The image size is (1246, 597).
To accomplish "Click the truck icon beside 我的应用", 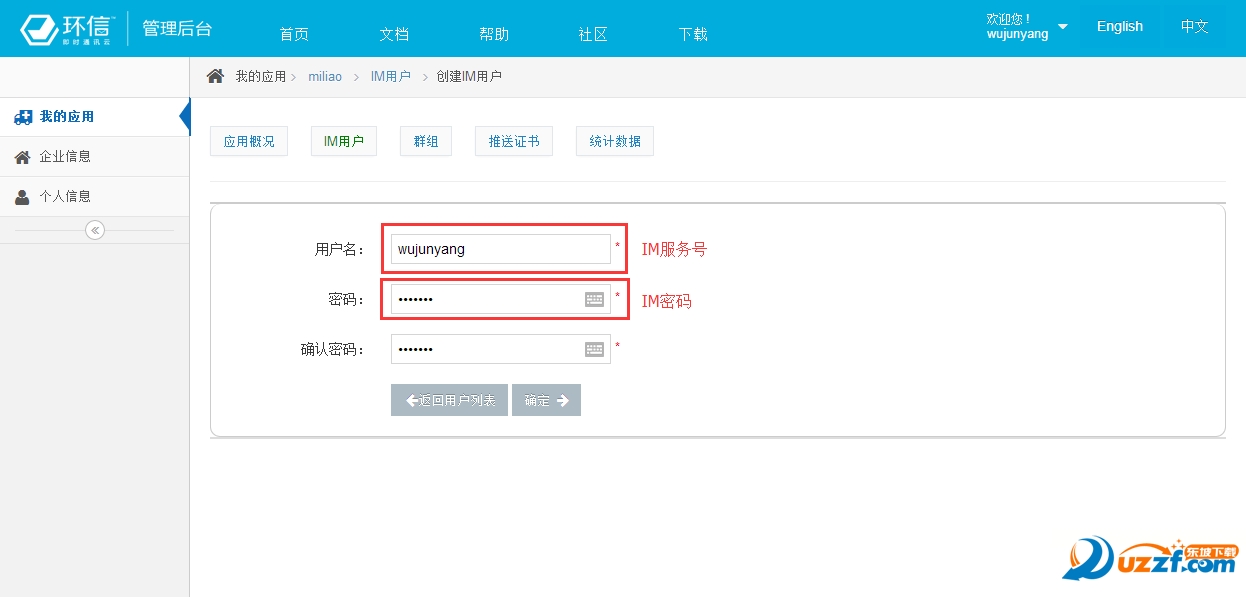I will (23, 117).
